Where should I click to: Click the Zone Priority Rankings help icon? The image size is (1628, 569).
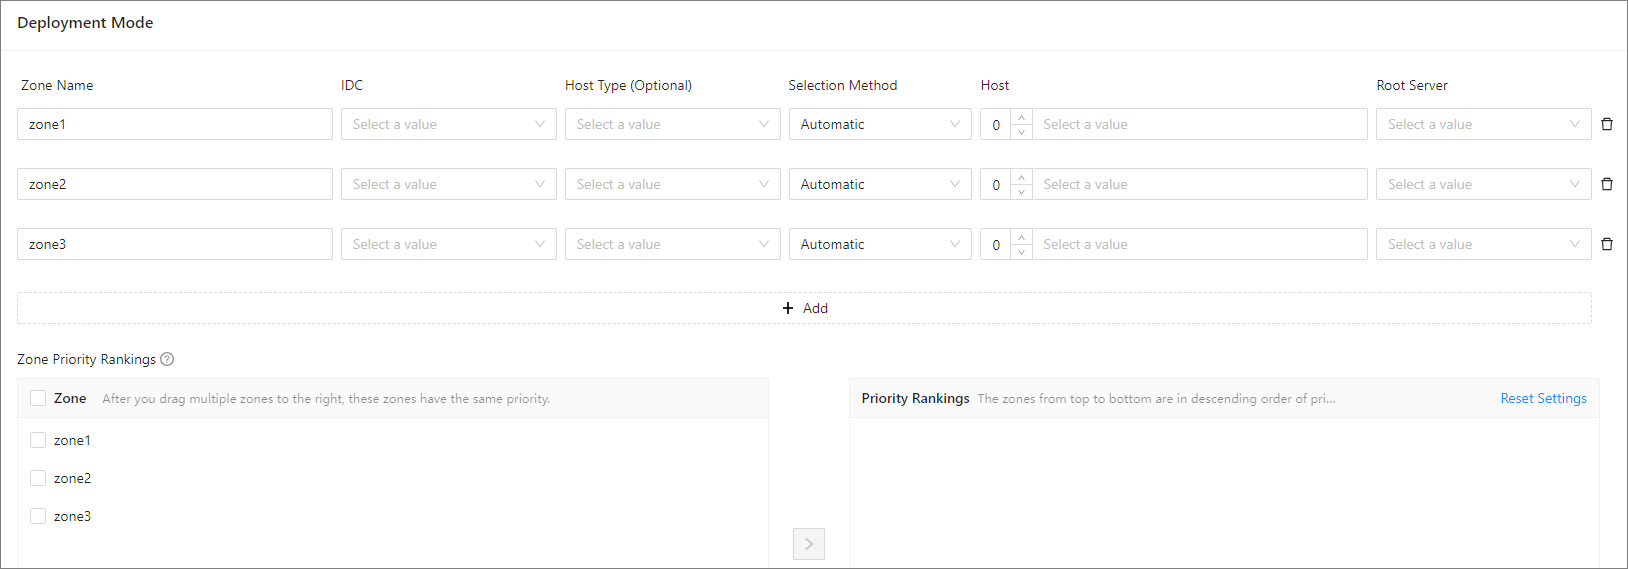click(167, 359)
